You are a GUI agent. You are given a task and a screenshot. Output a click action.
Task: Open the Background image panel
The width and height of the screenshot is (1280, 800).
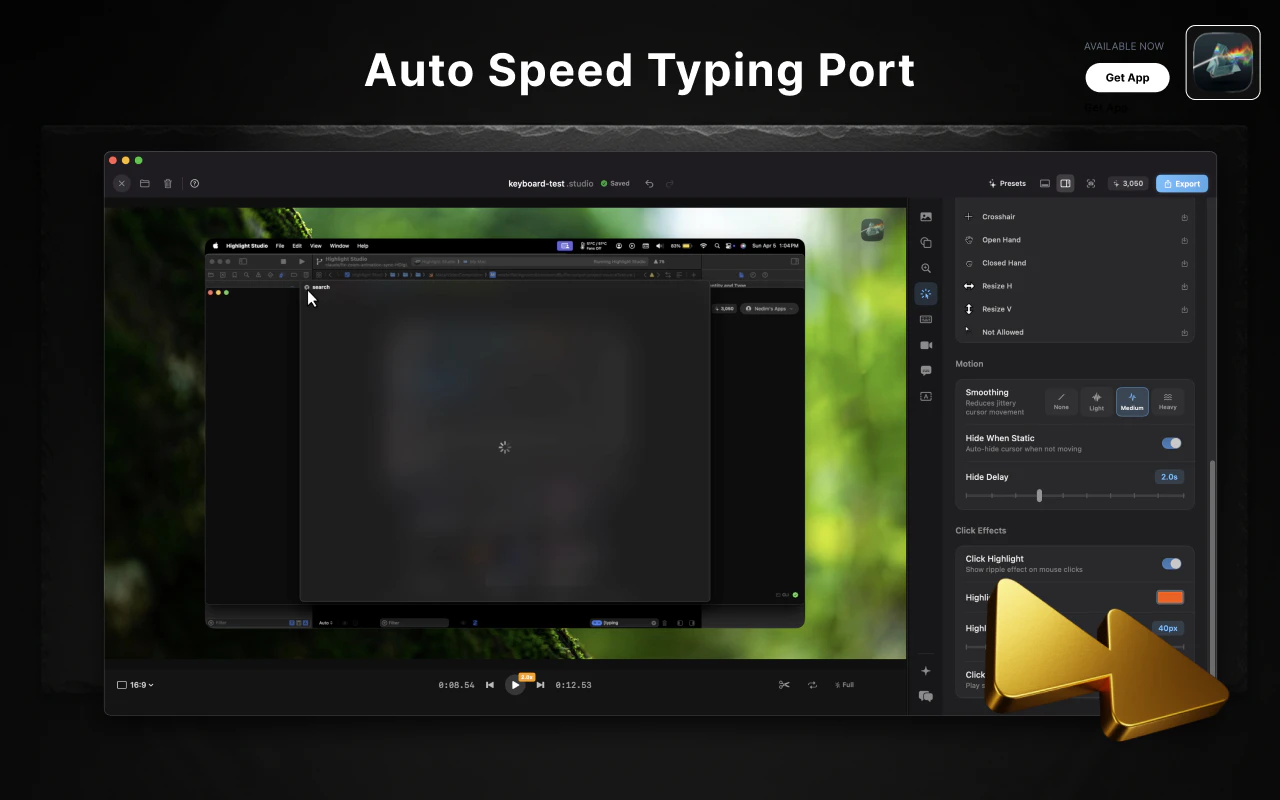point(925,216)
